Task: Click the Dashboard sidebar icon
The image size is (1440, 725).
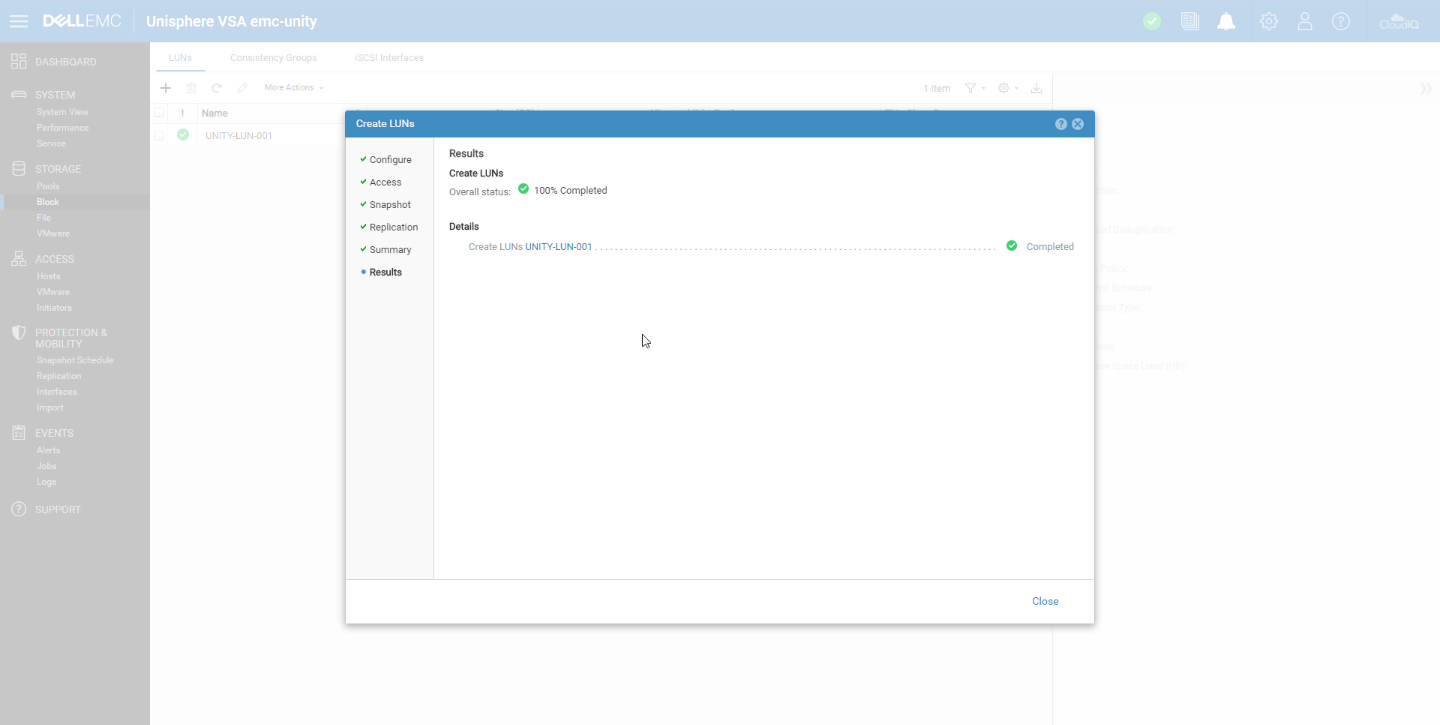Action: [18, 61]
